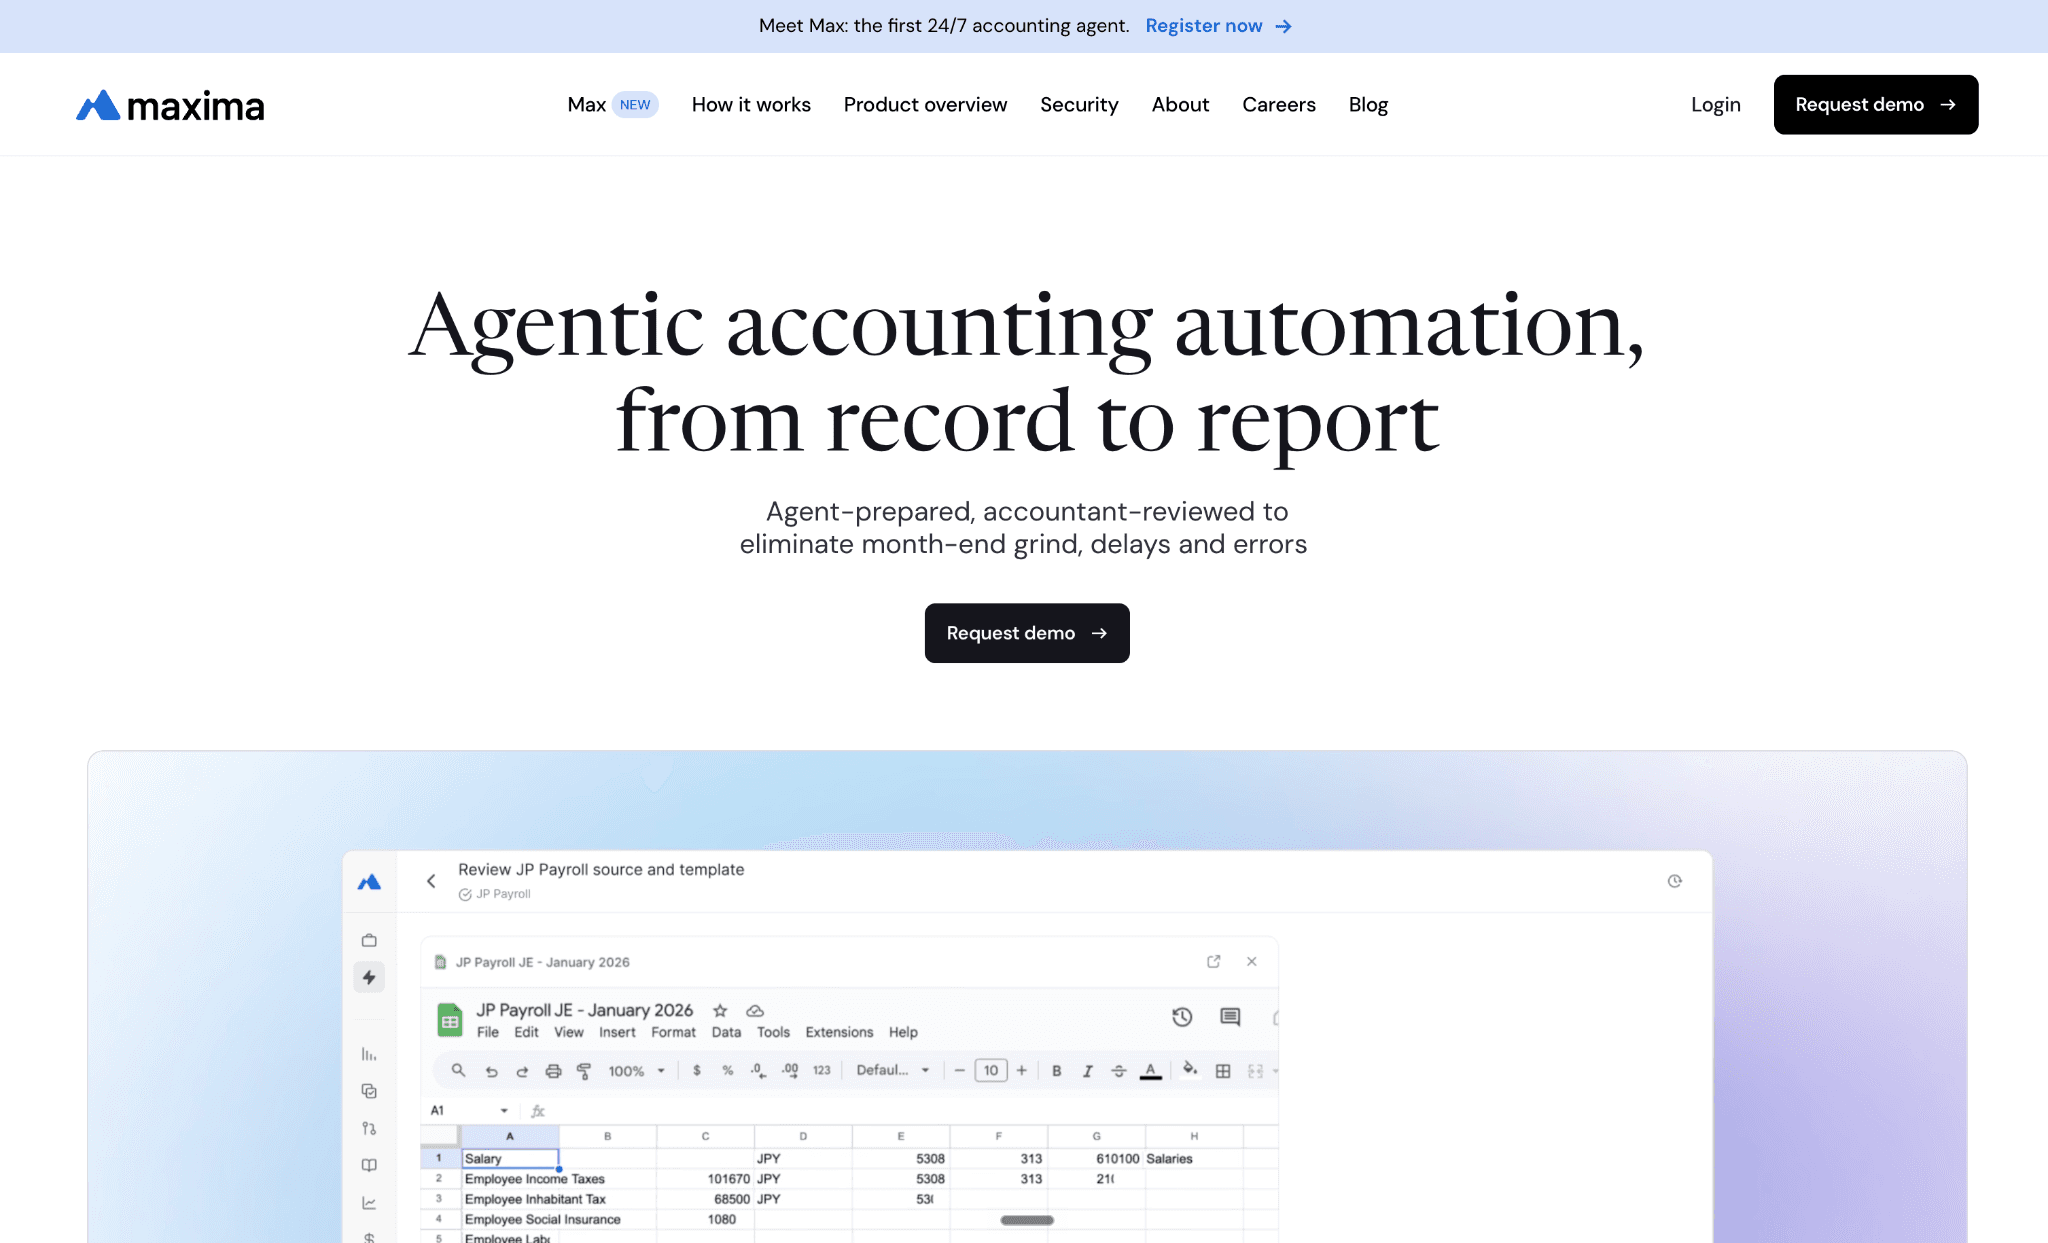Open spreadsheet version history

1182,1017
